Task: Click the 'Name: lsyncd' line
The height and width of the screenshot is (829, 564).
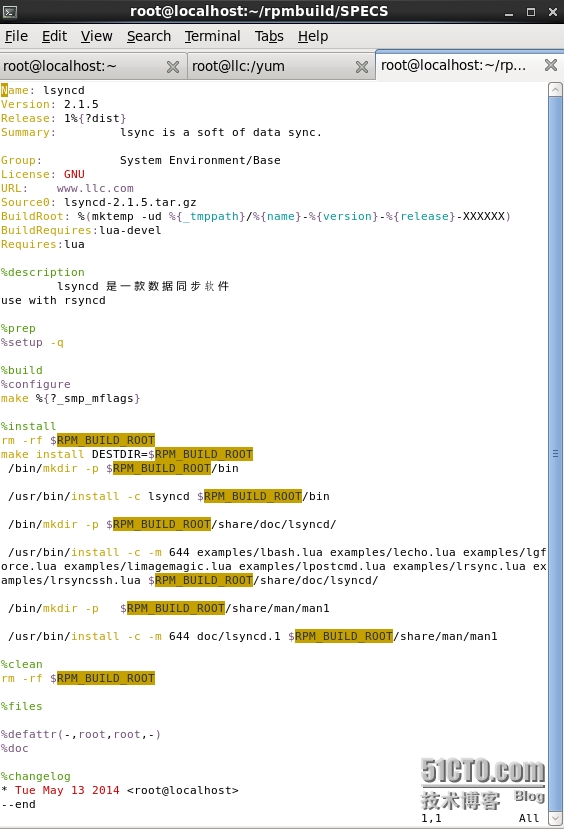Action: (x=43, y=90)
